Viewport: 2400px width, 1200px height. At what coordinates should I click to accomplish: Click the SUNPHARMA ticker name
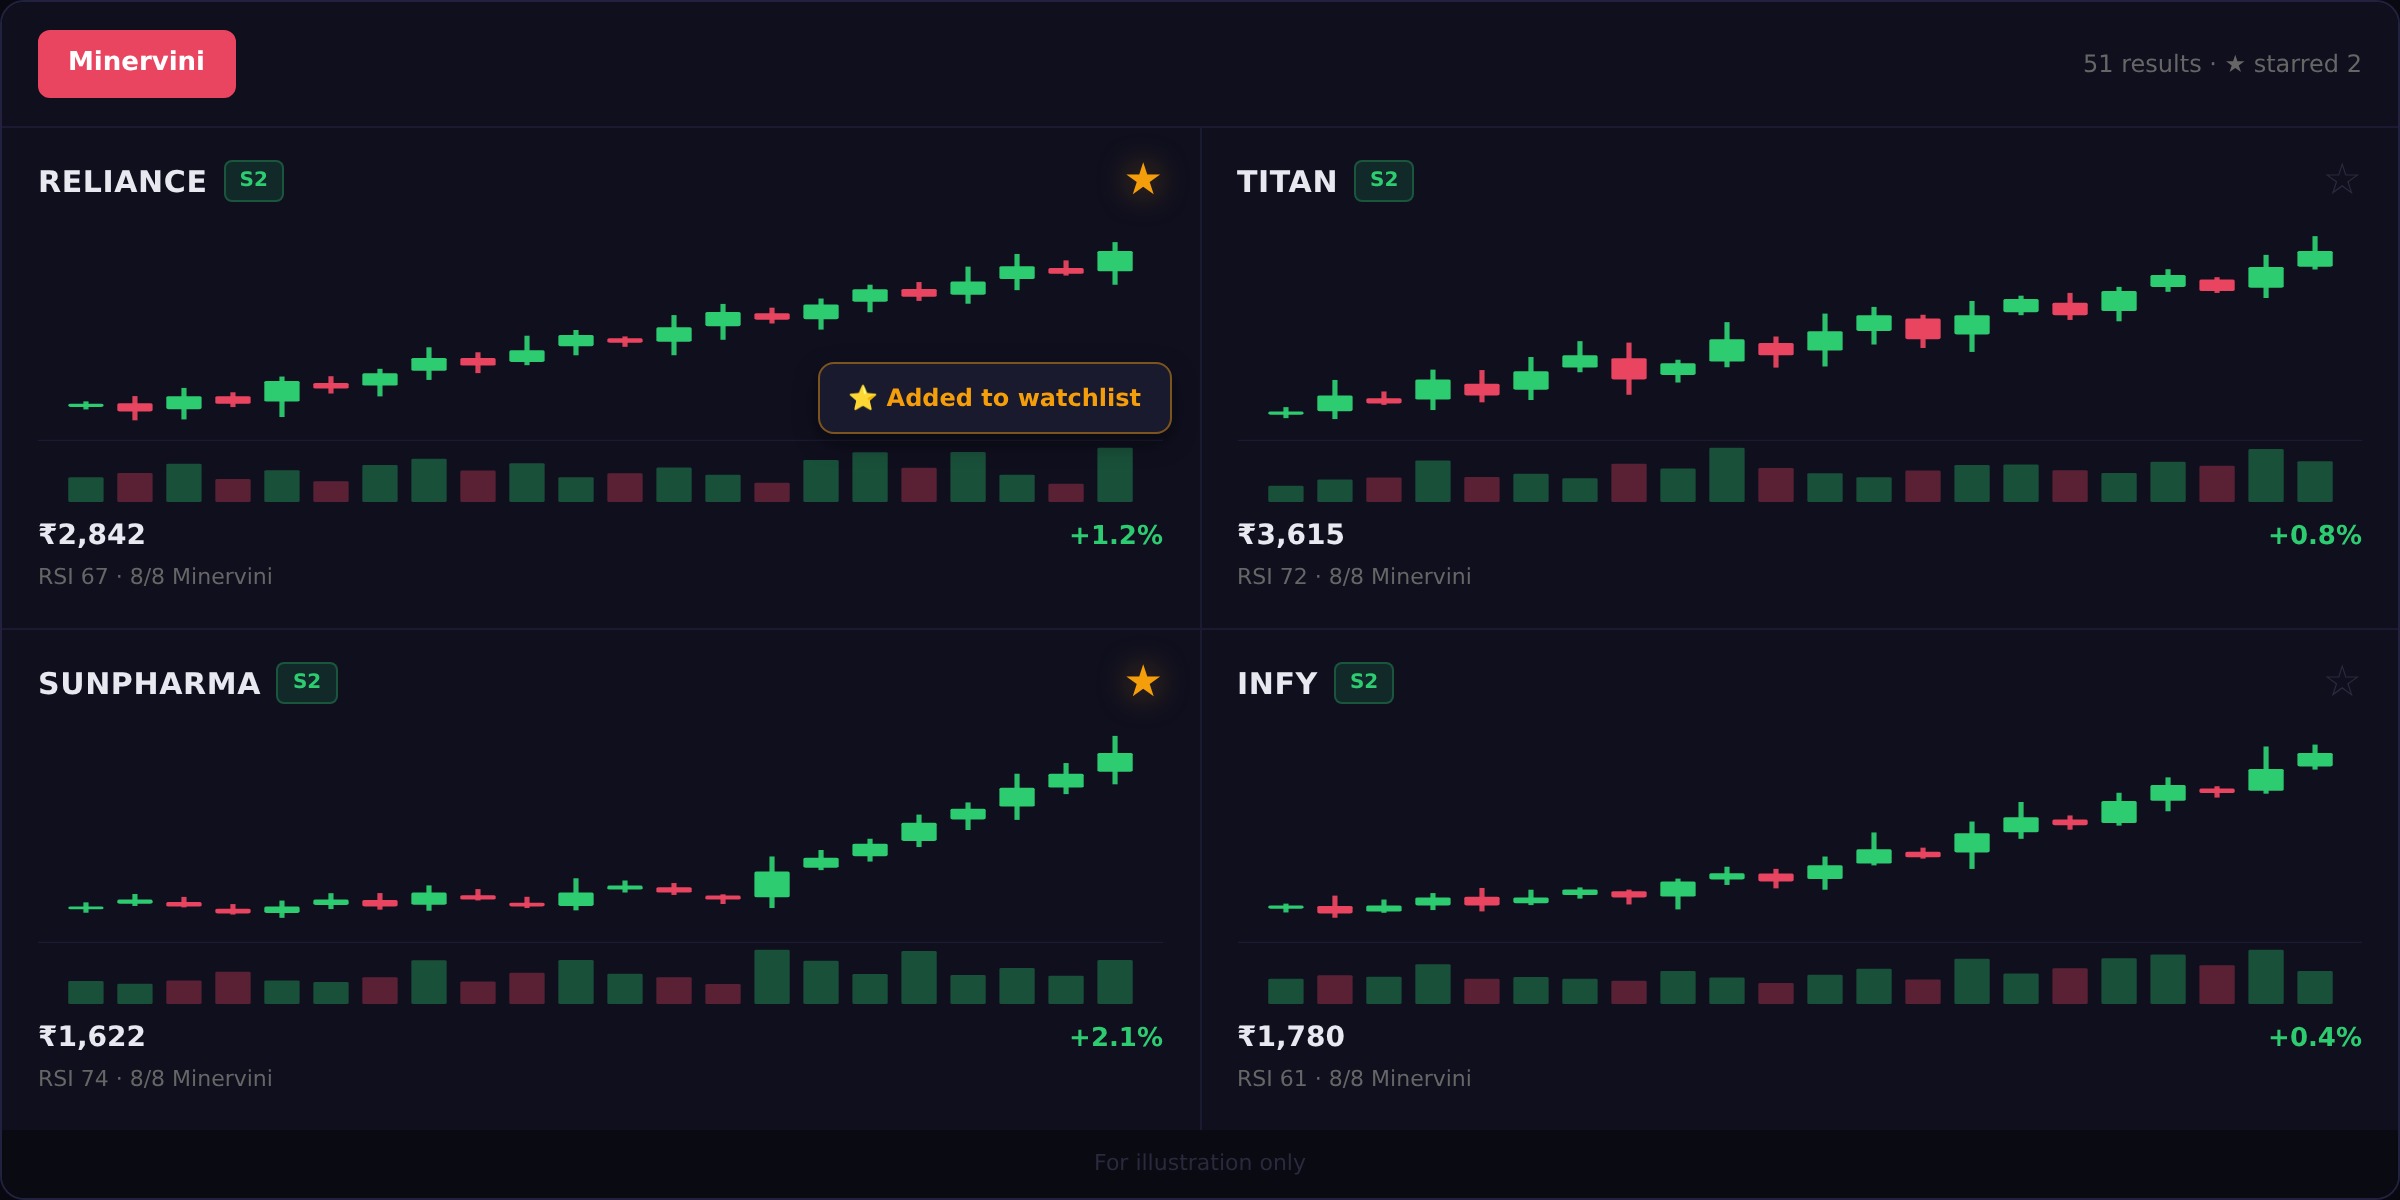point(149,684)
